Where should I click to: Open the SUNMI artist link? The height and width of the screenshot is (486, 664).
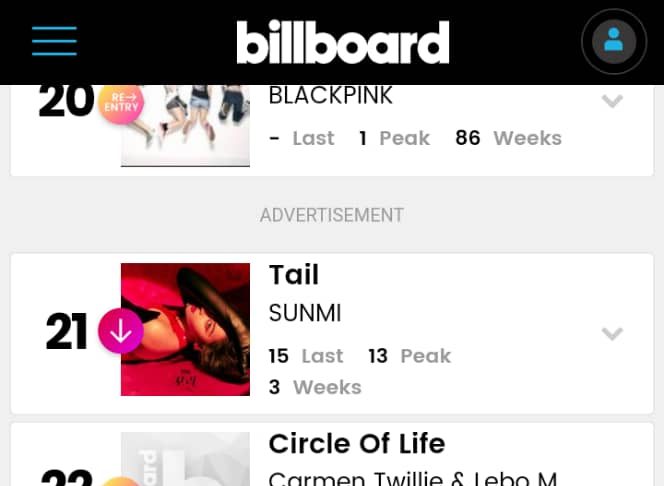click(x=305, y=313)
